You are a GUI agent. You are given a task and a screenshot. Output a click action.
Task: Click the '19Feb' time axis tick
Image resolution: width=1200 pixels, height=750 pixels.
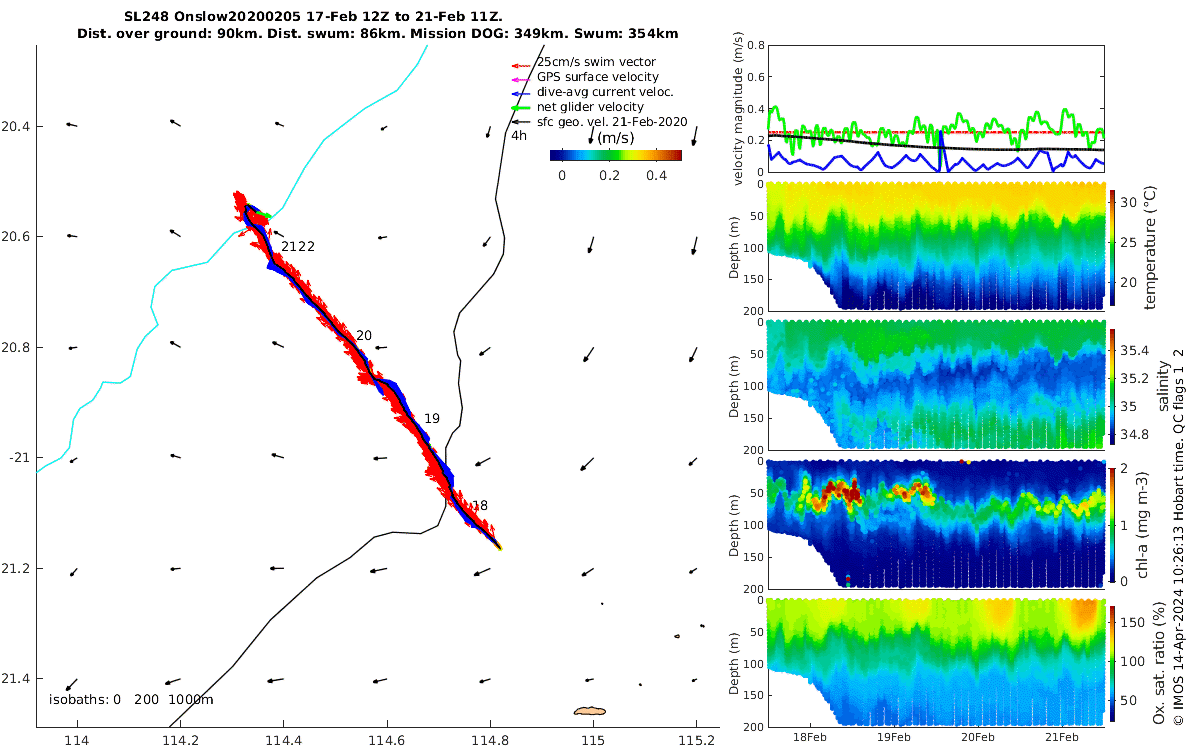[x=893, y=738]
